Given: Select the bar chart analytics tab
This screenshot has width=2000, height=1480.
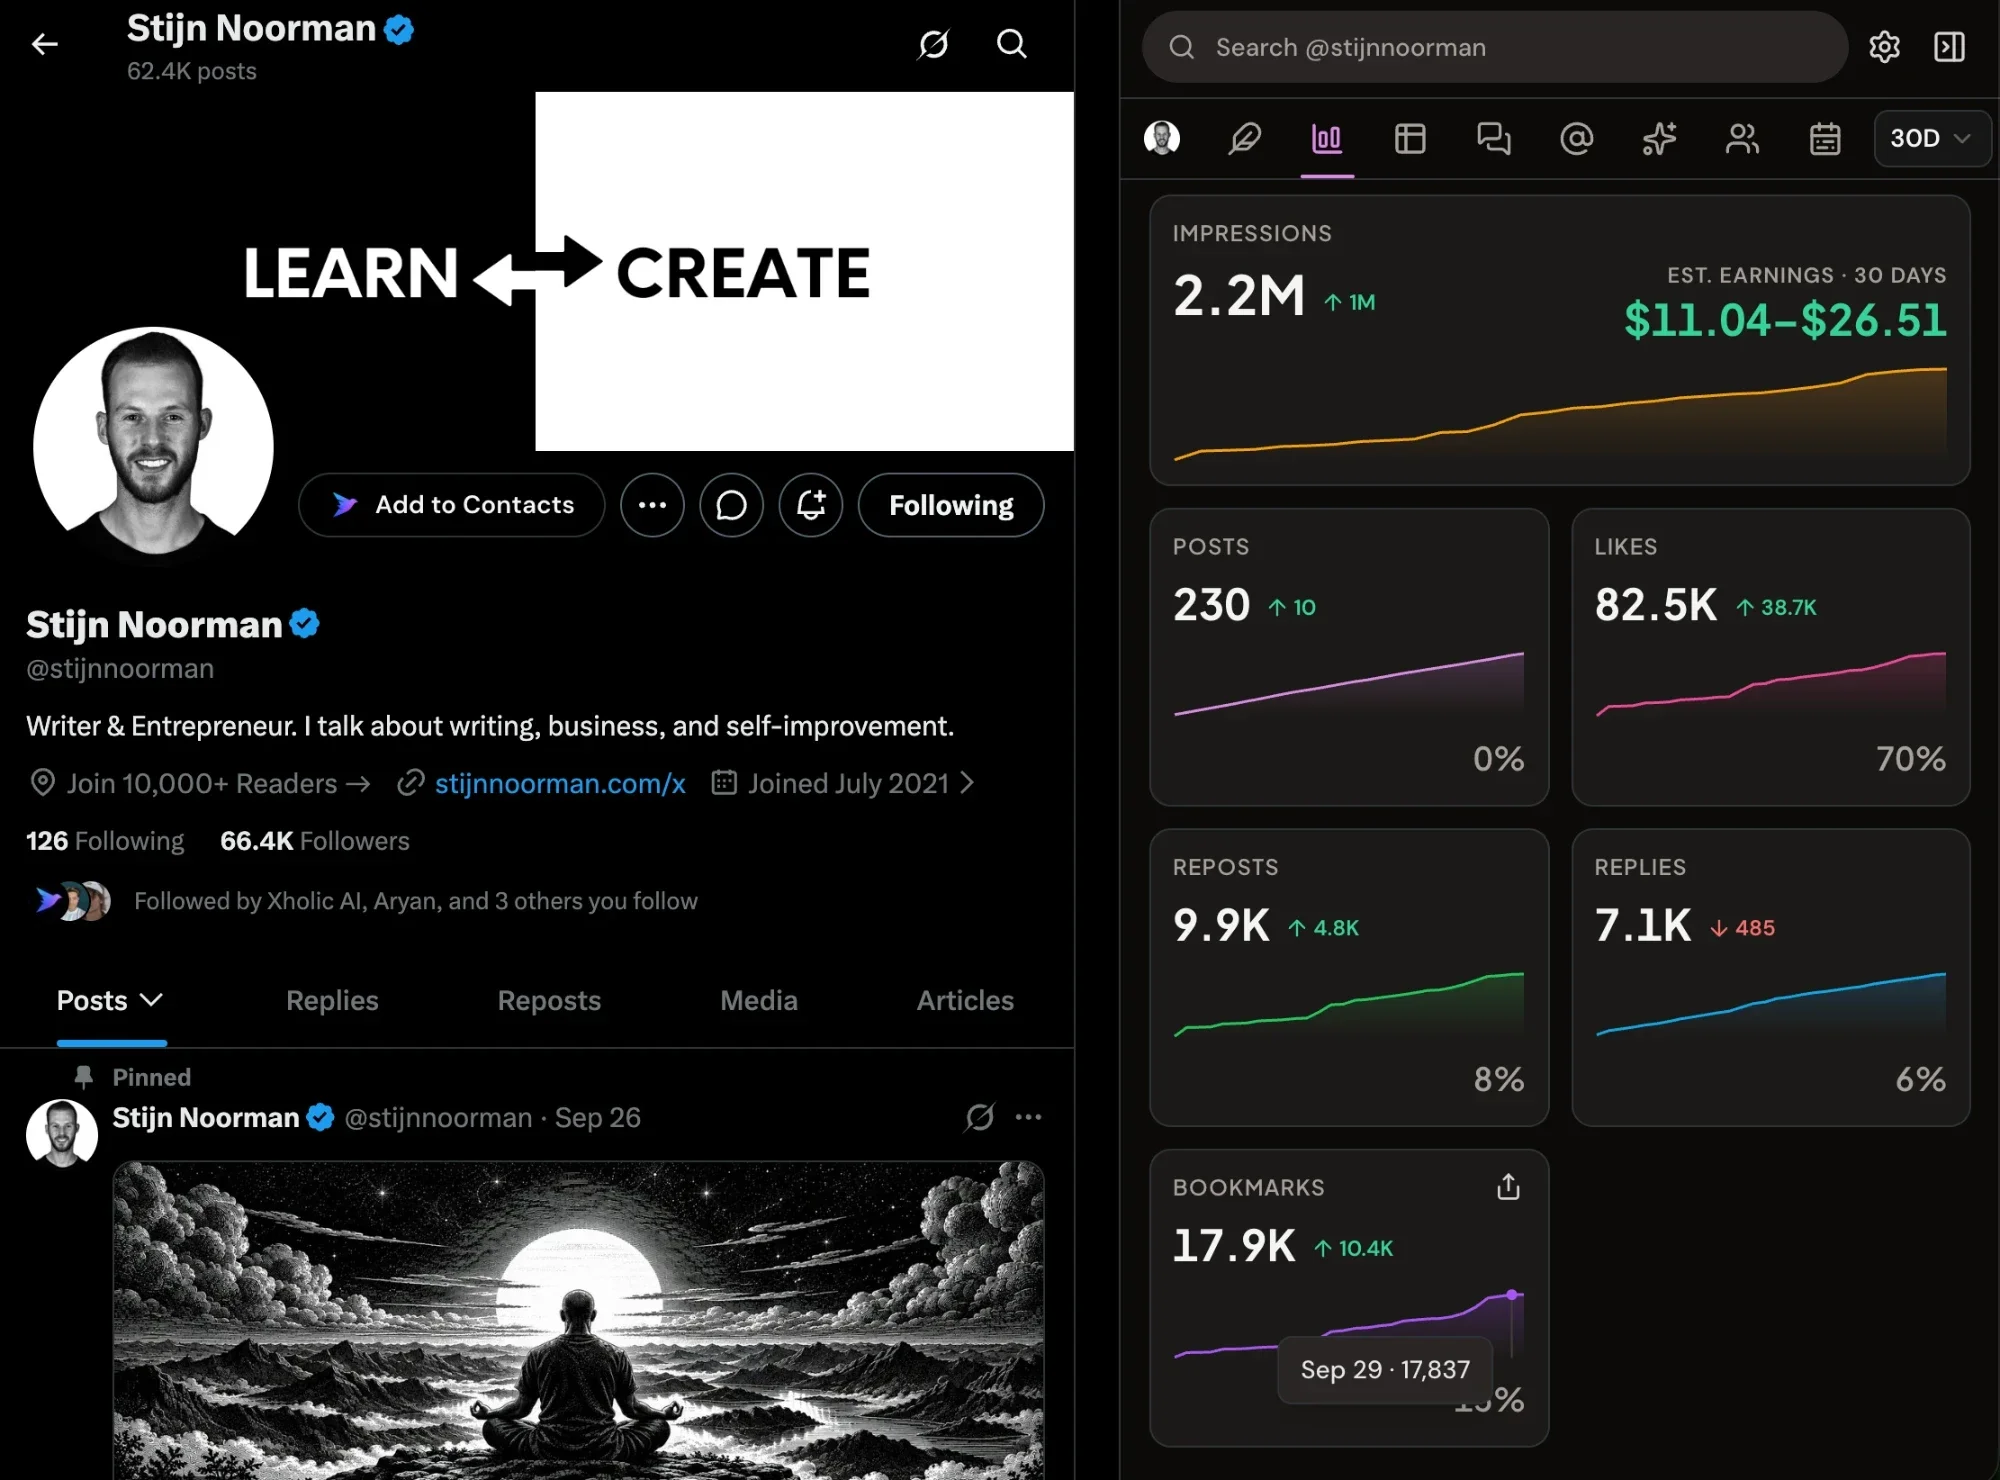Looking at the screenshot, I should coord(1327,138).
